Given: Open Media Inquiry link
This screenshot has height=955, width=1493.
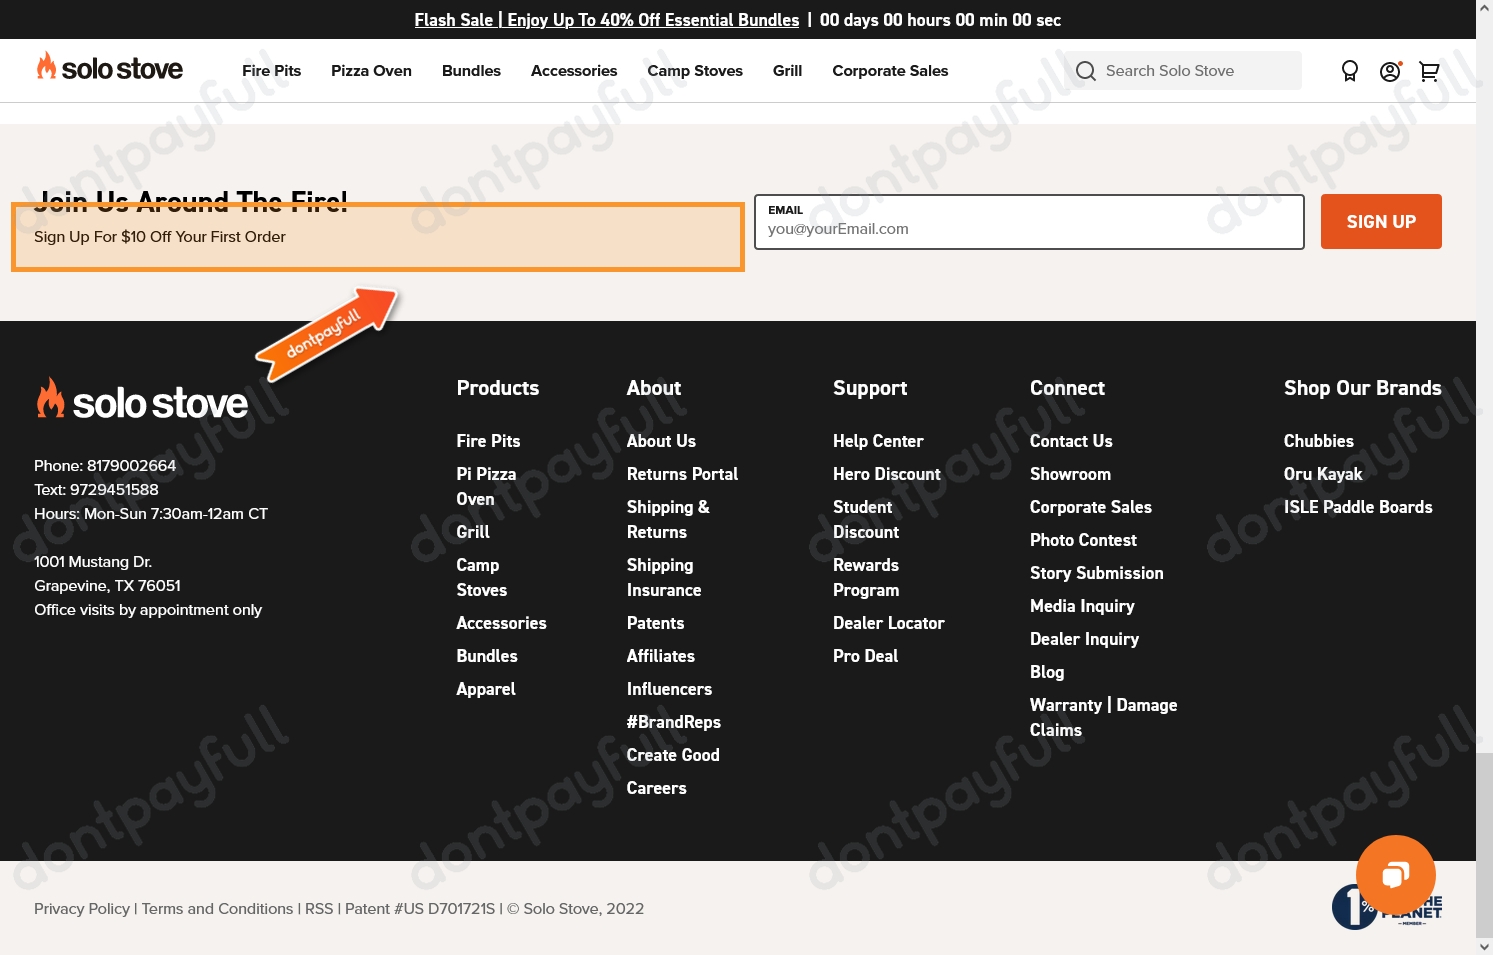Looking at the screenshot, I should (x=1082, y=606).
